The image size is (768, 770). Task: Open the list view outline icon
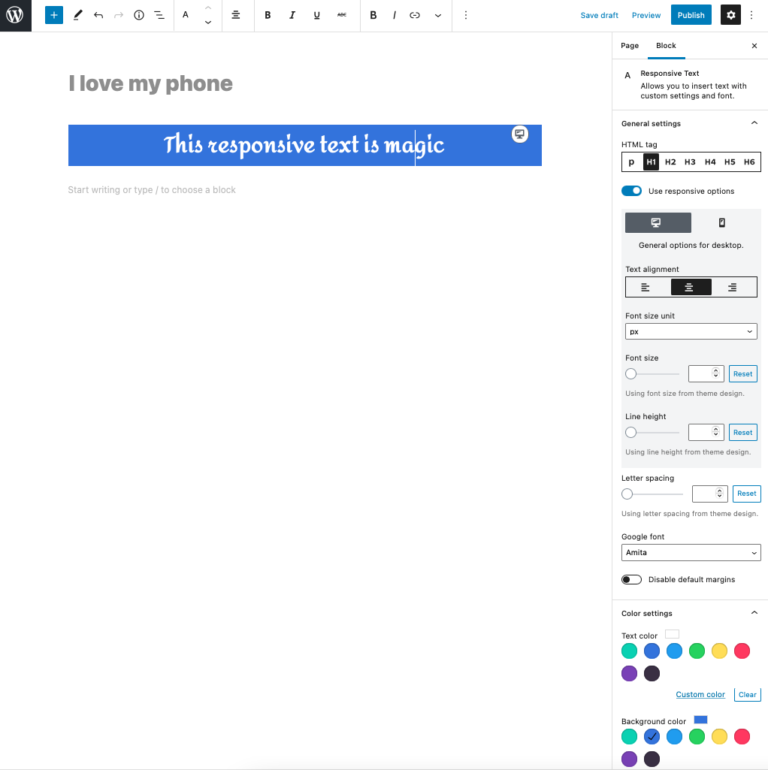coord(159,15)
